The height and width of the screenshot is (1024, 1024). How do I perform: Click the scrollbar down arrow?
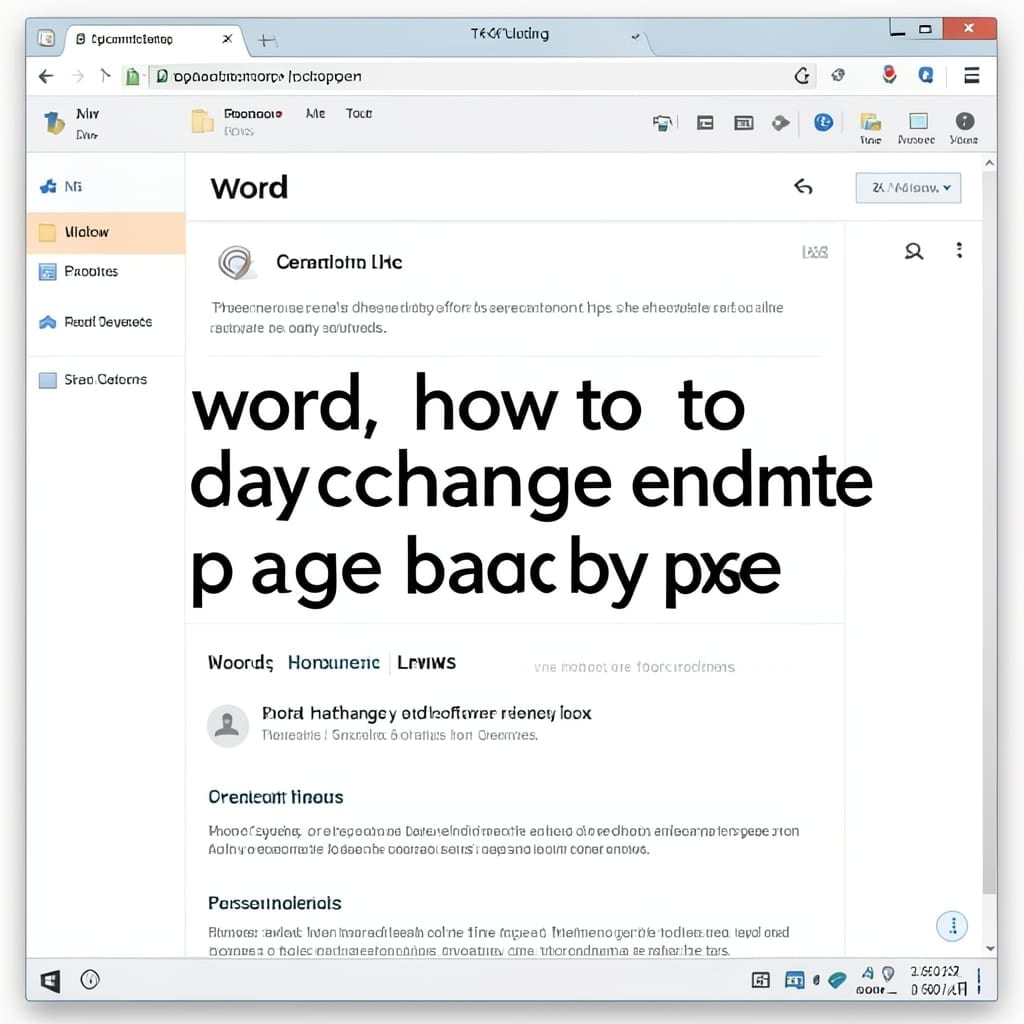coord(990,948)
